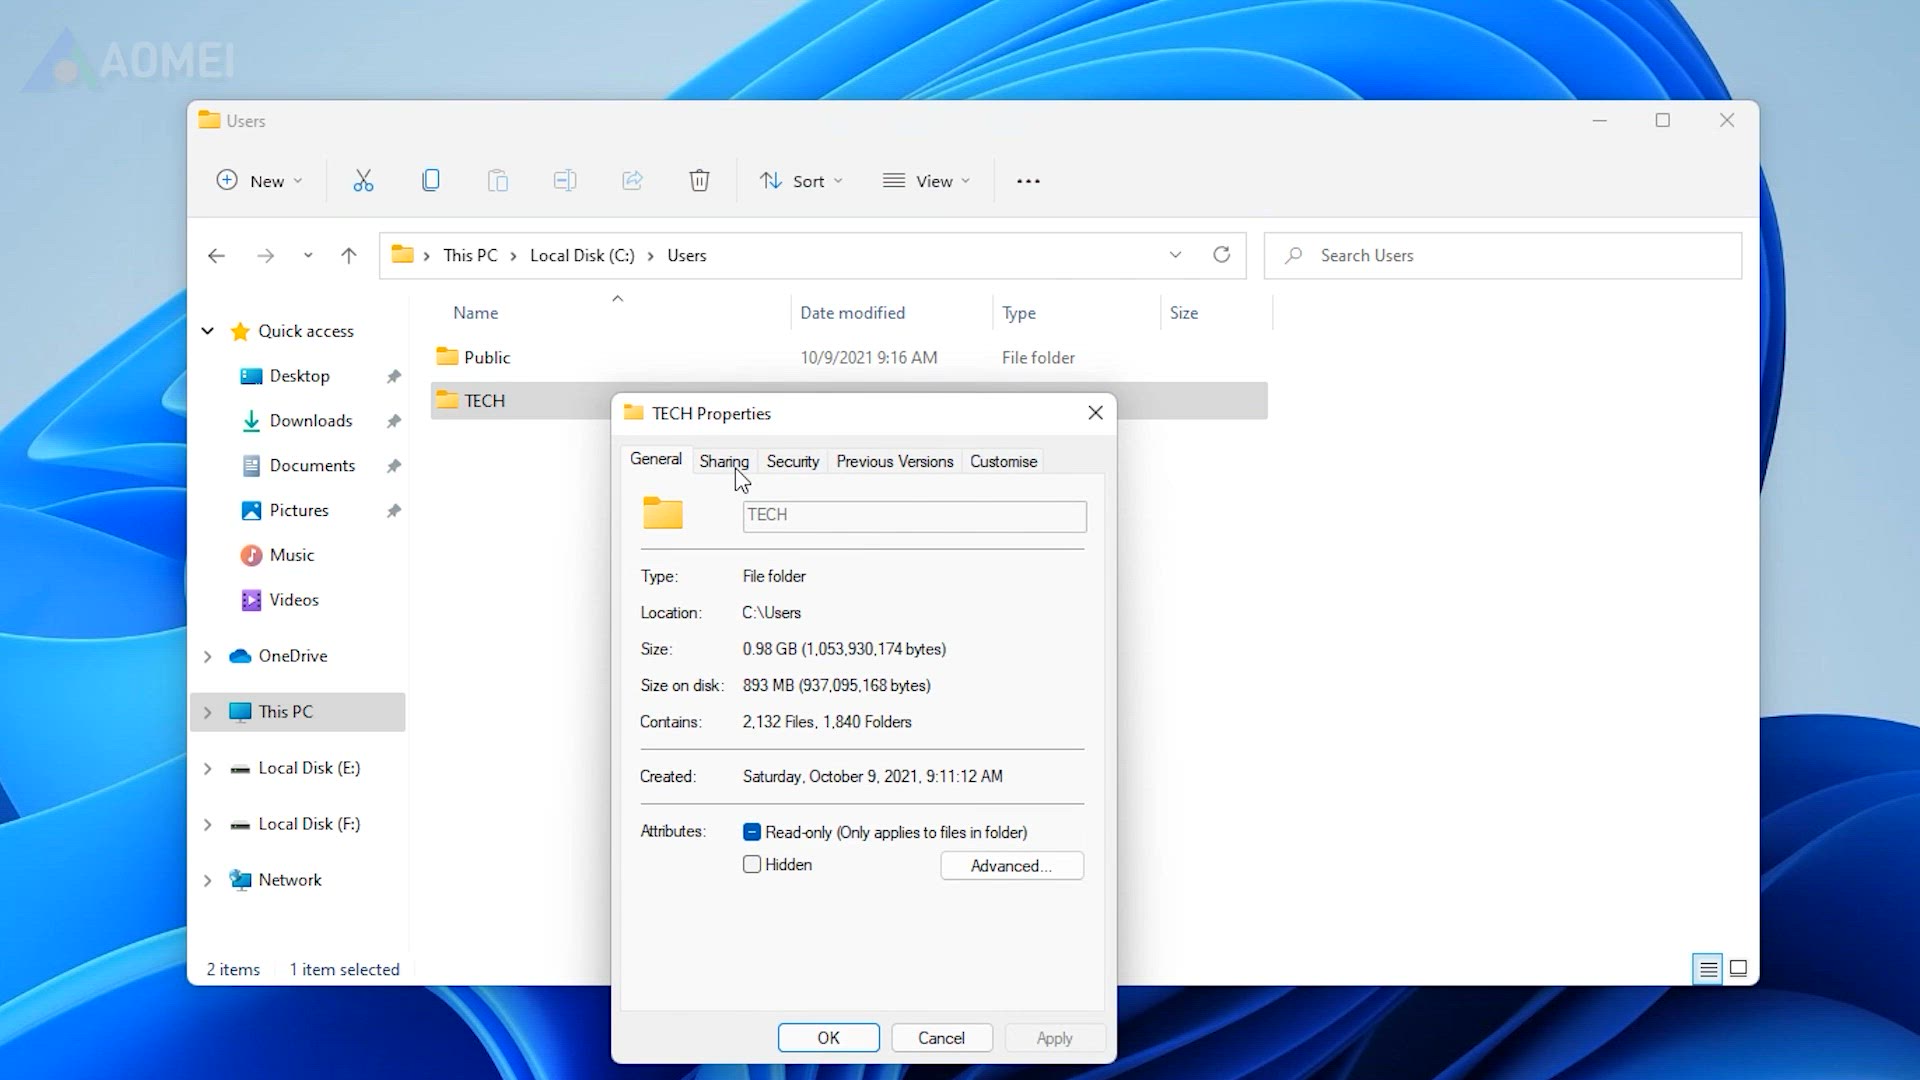The height and width of the screenshot is (1080, 1920).
Task: Toggle the Read-only attribute checkbox
Action: [x=752, y=832]
